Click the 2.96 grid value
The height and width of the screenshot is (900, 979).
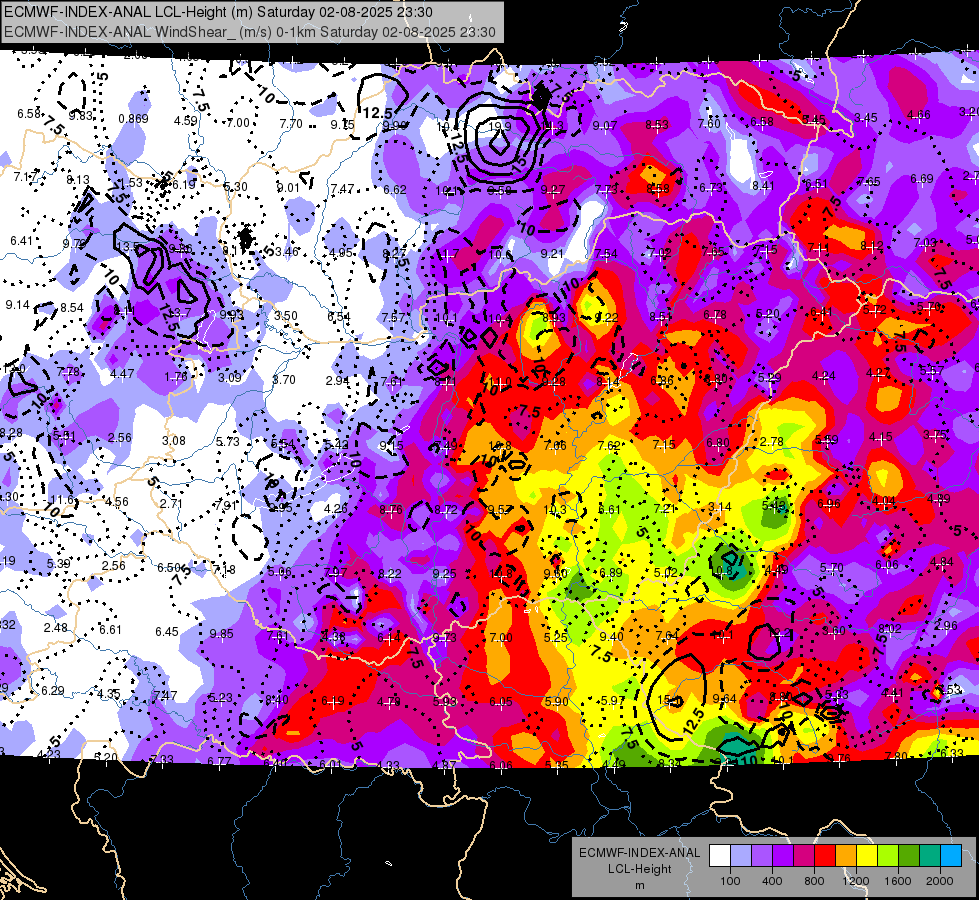tap(946, 625)
